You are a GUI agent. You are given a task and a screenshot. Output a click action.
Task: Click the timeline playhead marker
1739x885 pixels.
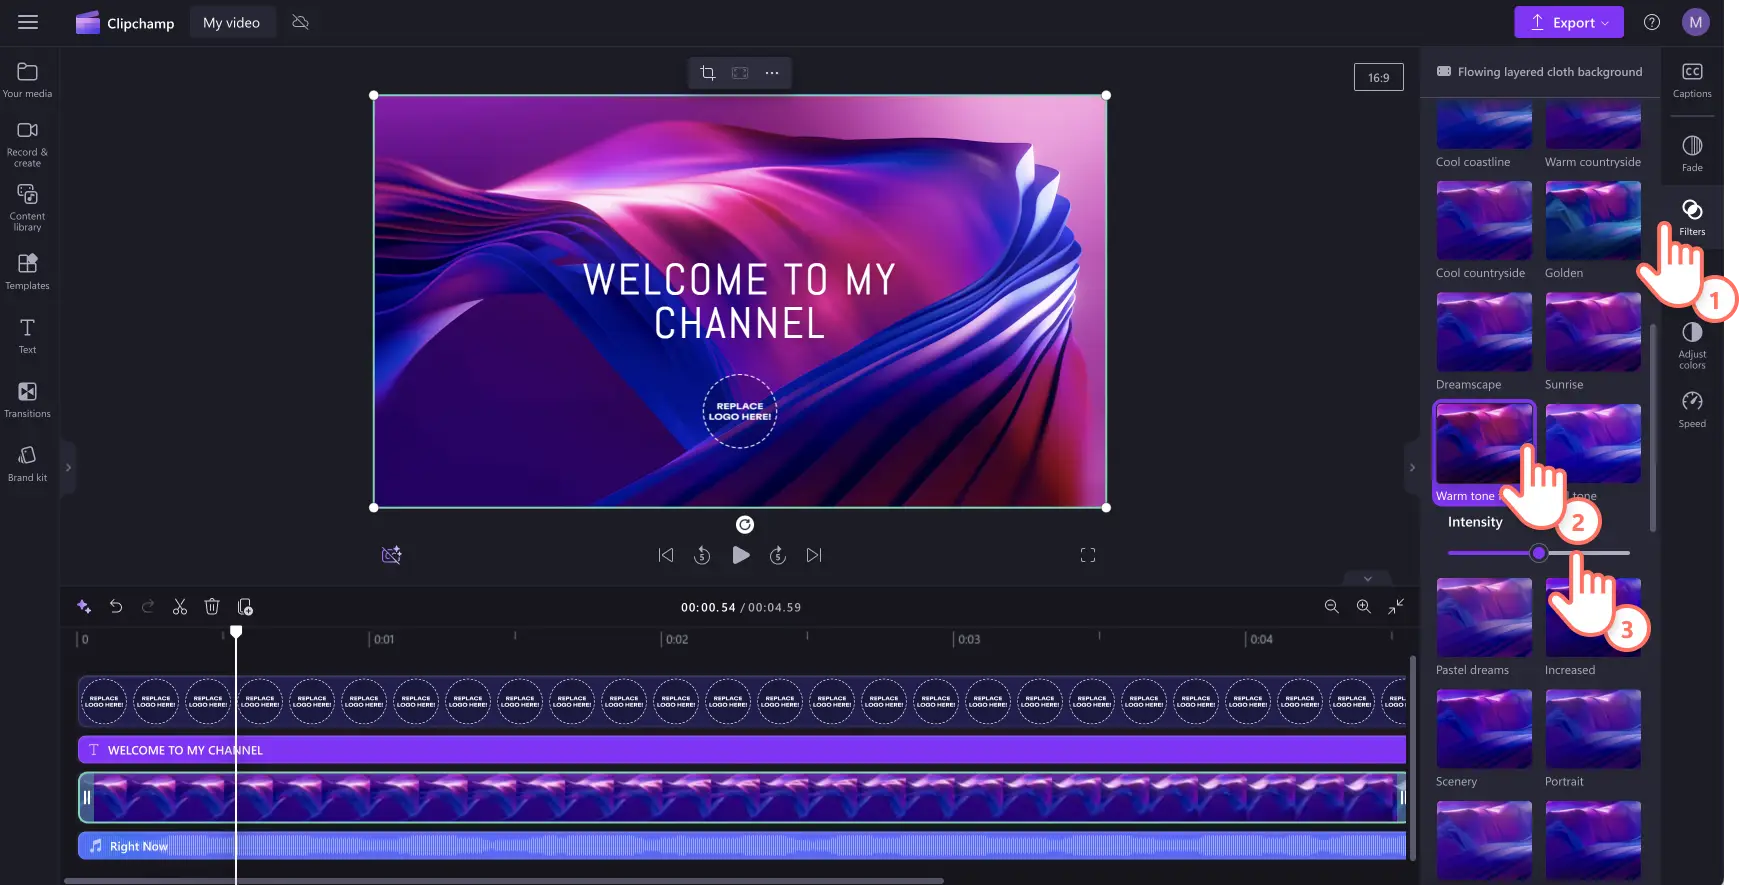236,632
